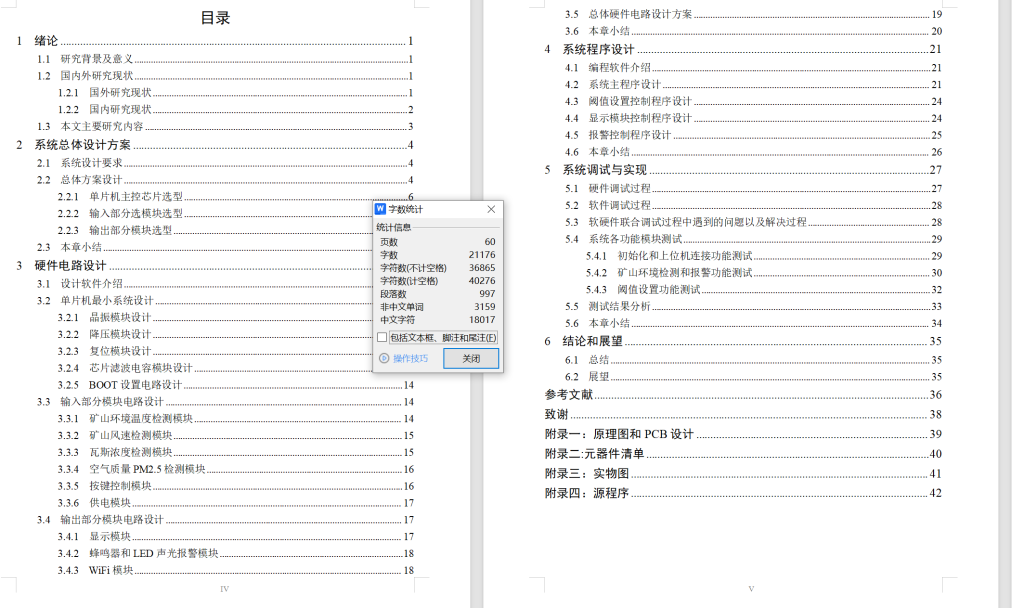Close the 字数统计 dialog with its X
Image resolution: width=1024 pixels, height=608 pixels.
tap(490, 210)
